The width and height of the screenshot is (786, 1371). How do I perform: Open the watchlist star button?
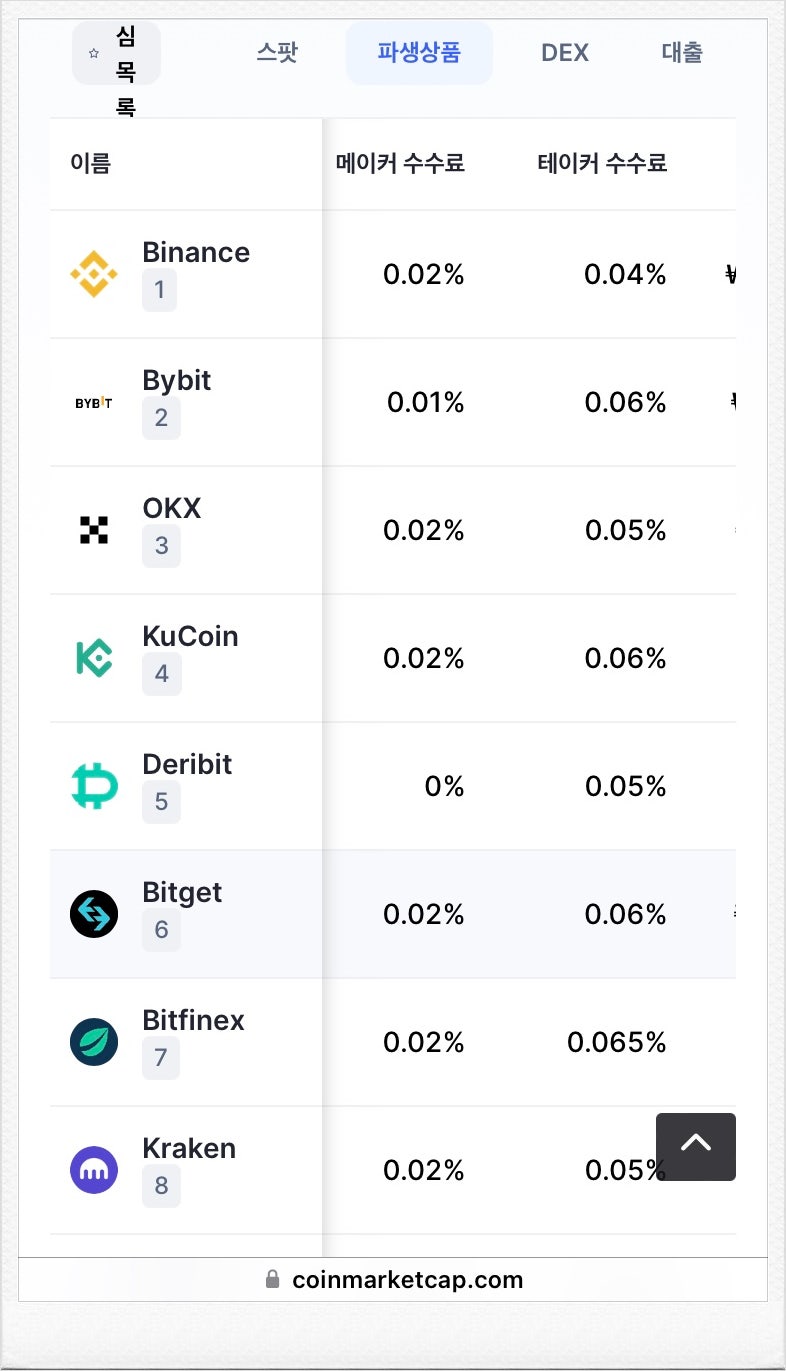116,53
